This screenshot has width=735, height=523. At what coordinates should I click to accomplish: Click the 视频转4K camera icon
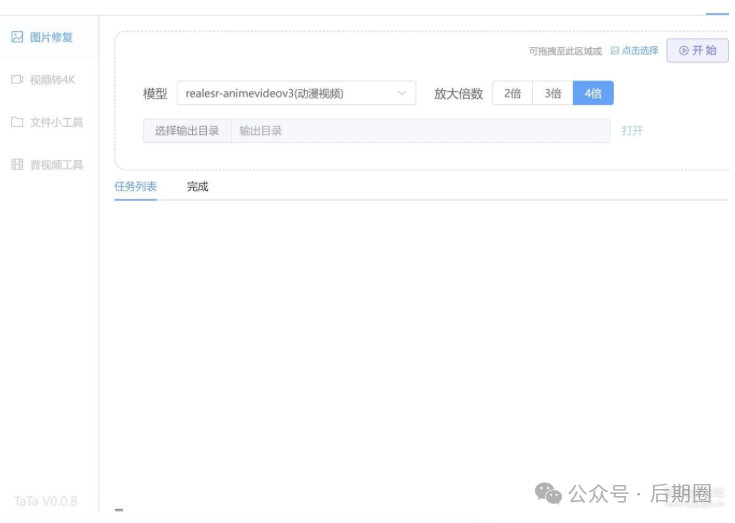coord(17,80)
